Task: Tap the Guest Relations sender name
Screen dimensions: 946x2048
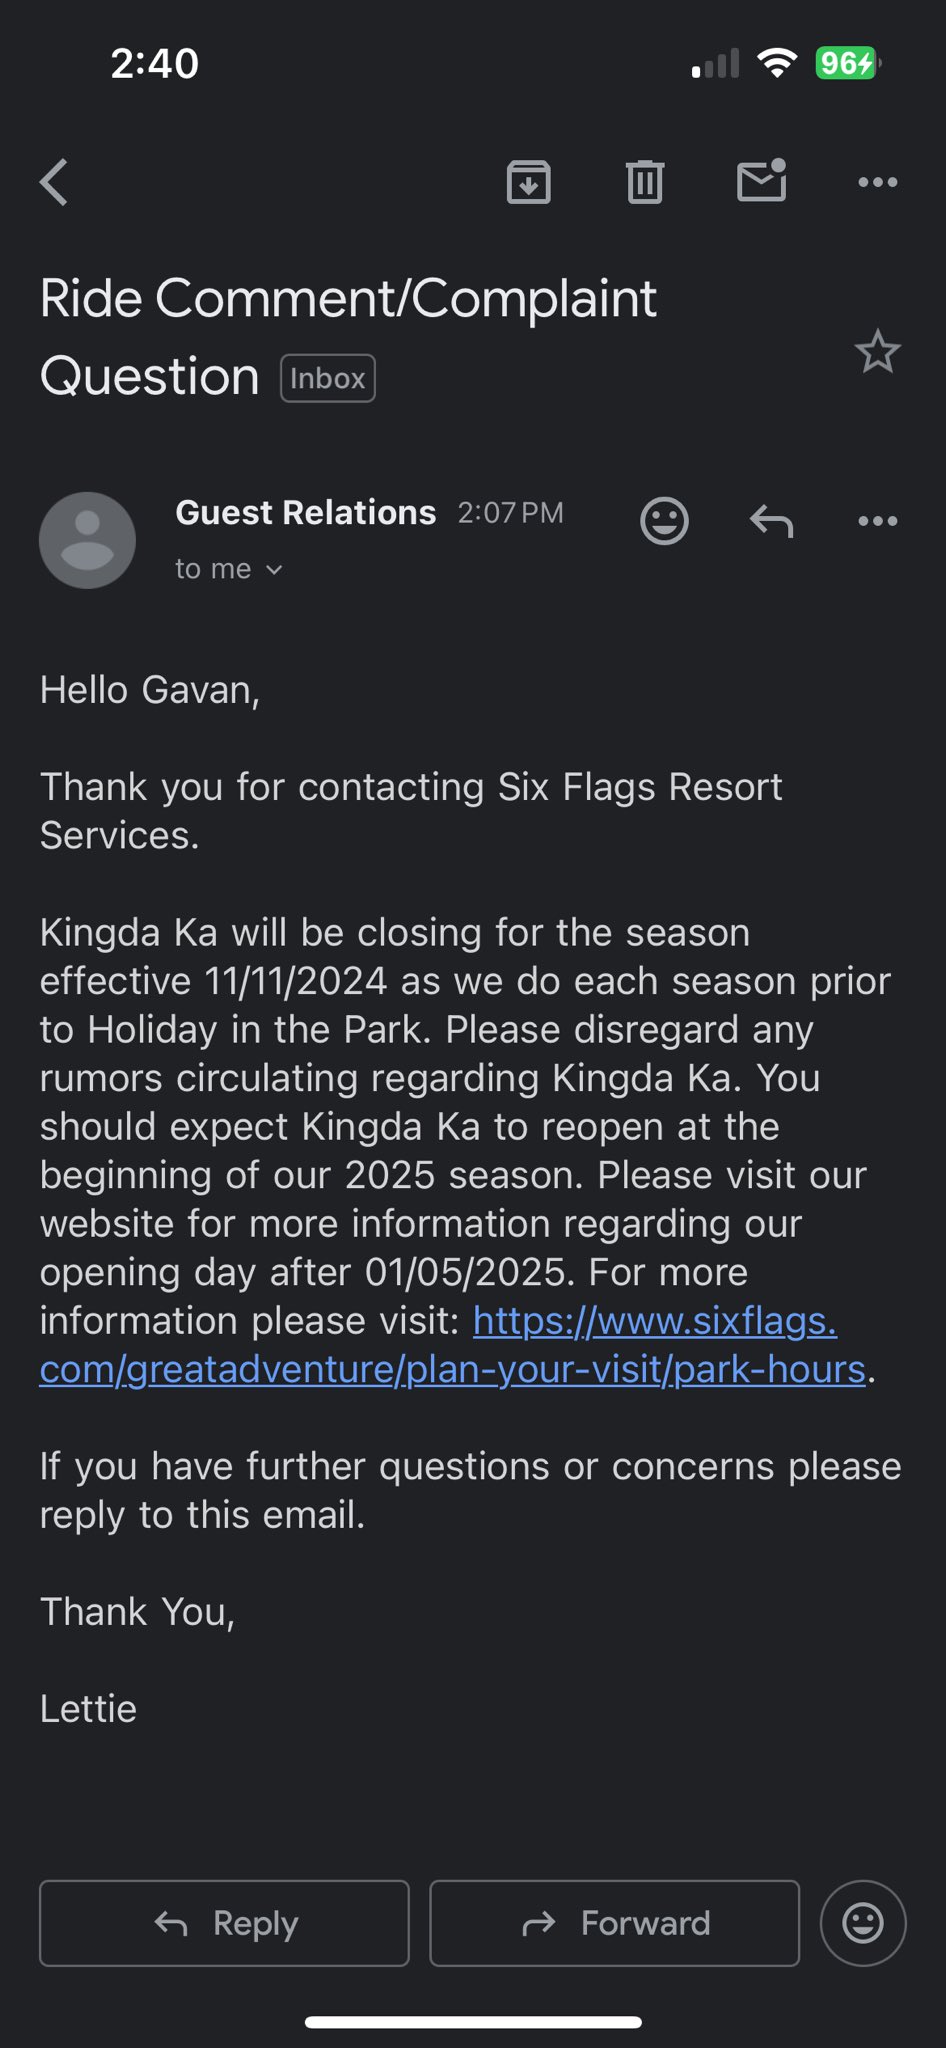Action: (x=305, y=513)
